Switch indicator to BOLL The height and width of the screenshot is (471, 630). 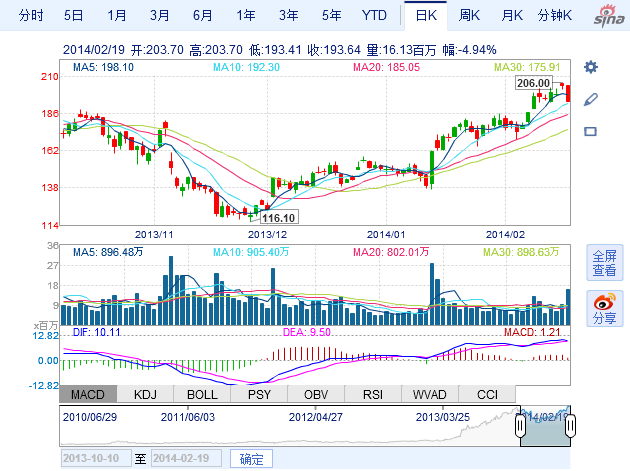(x=202, y=394)
